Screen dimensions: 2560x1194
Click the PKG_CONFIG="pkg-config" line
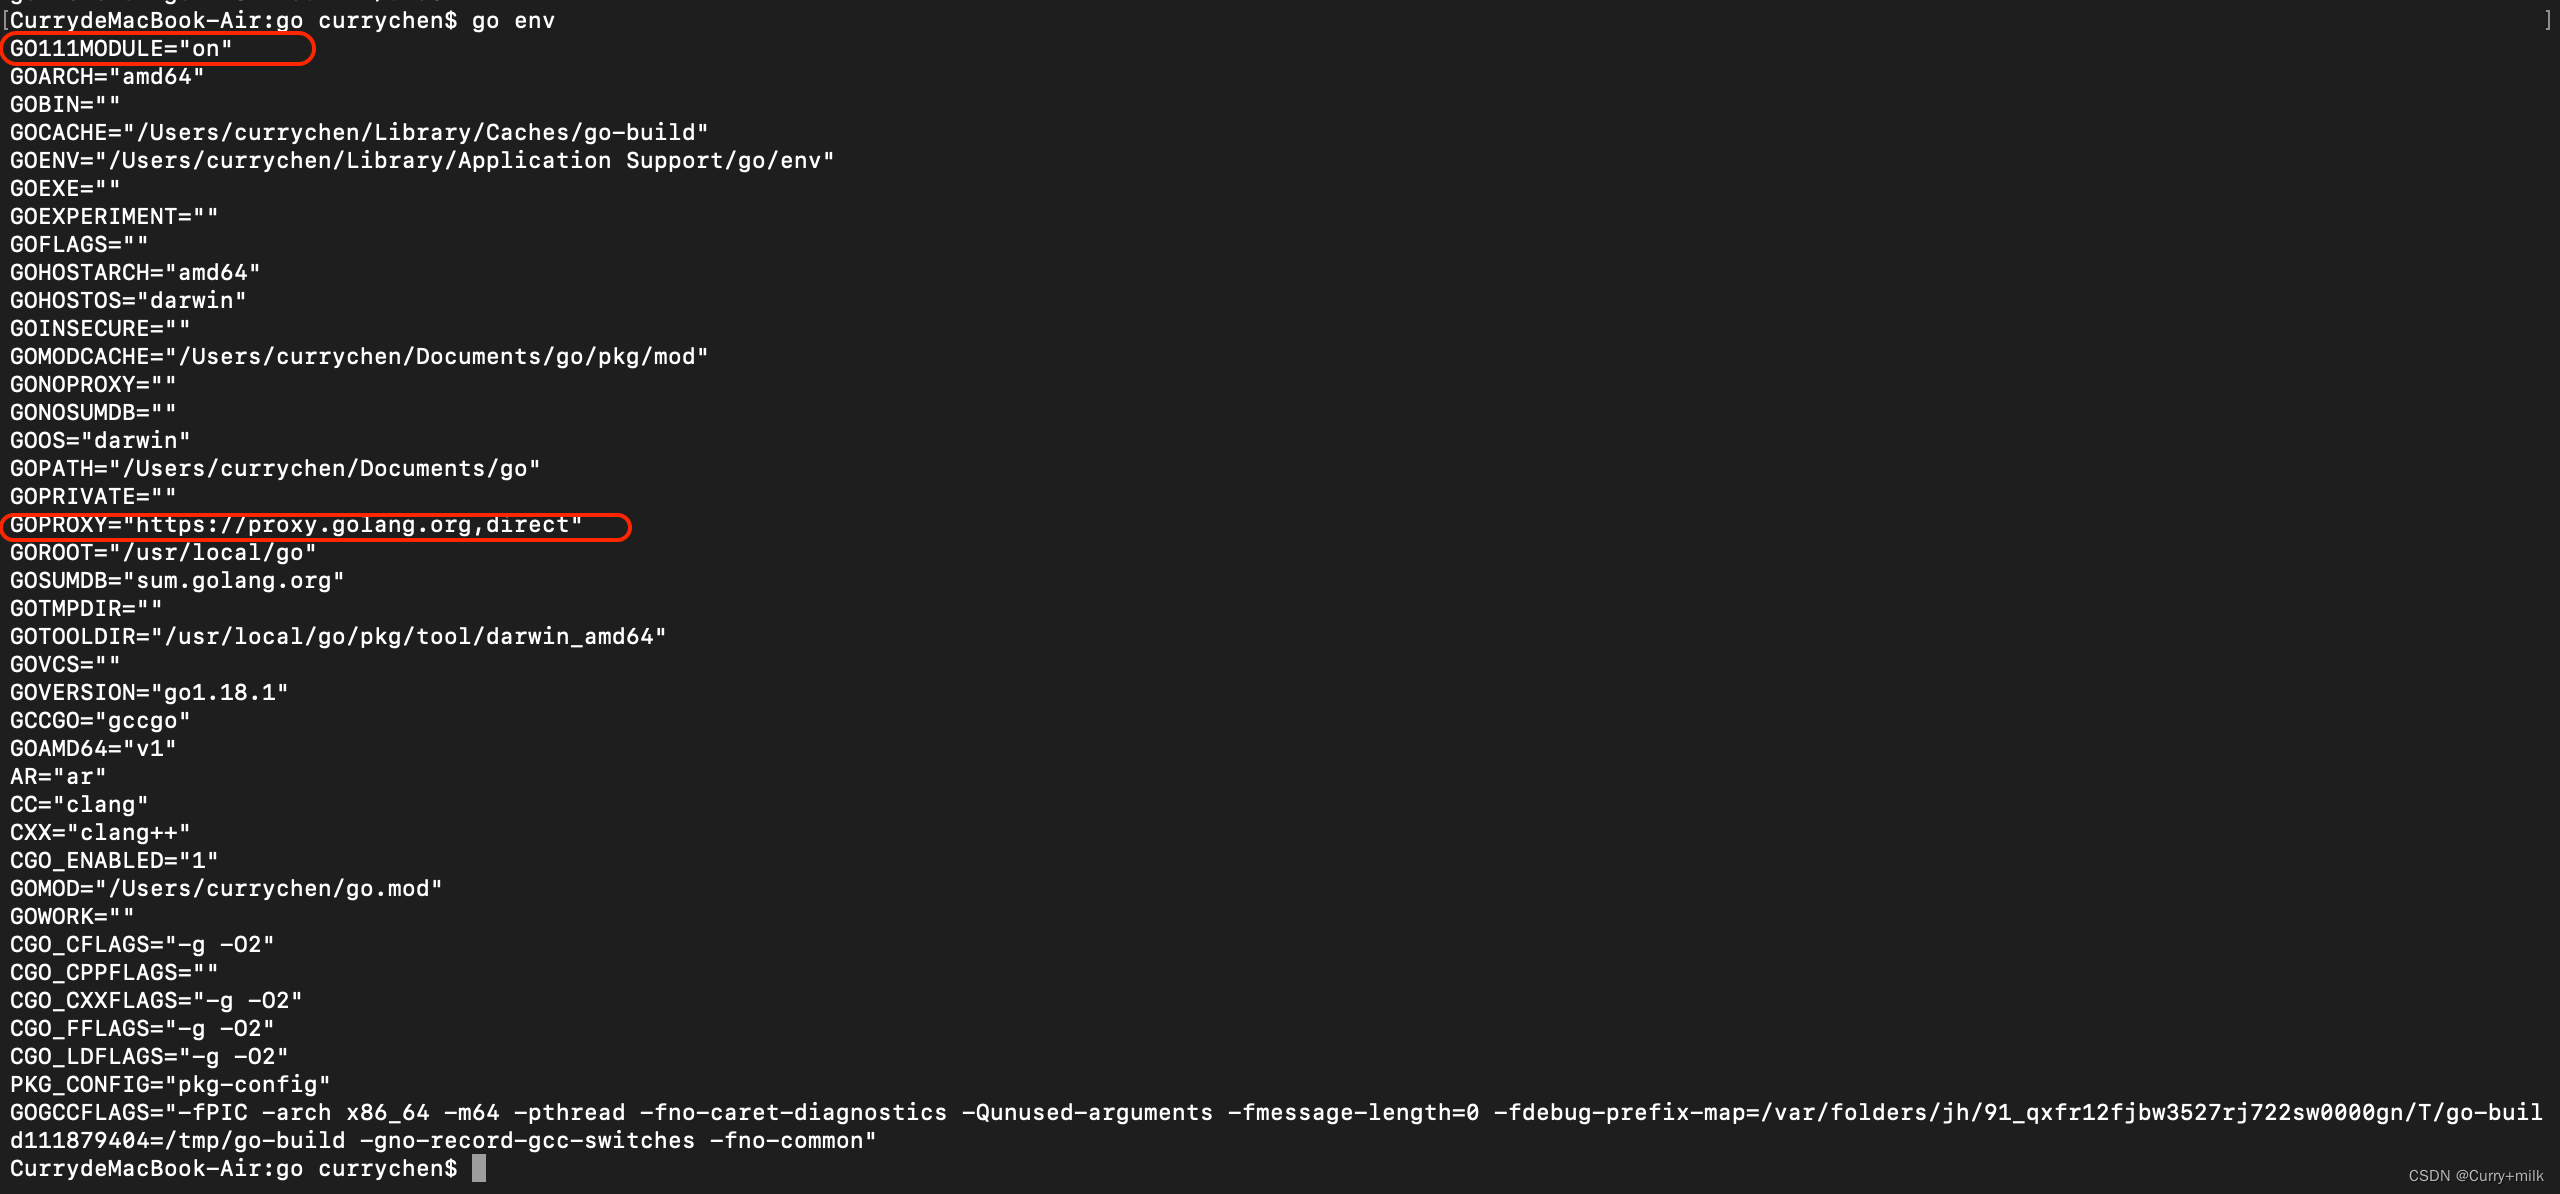click(170, 1085)
